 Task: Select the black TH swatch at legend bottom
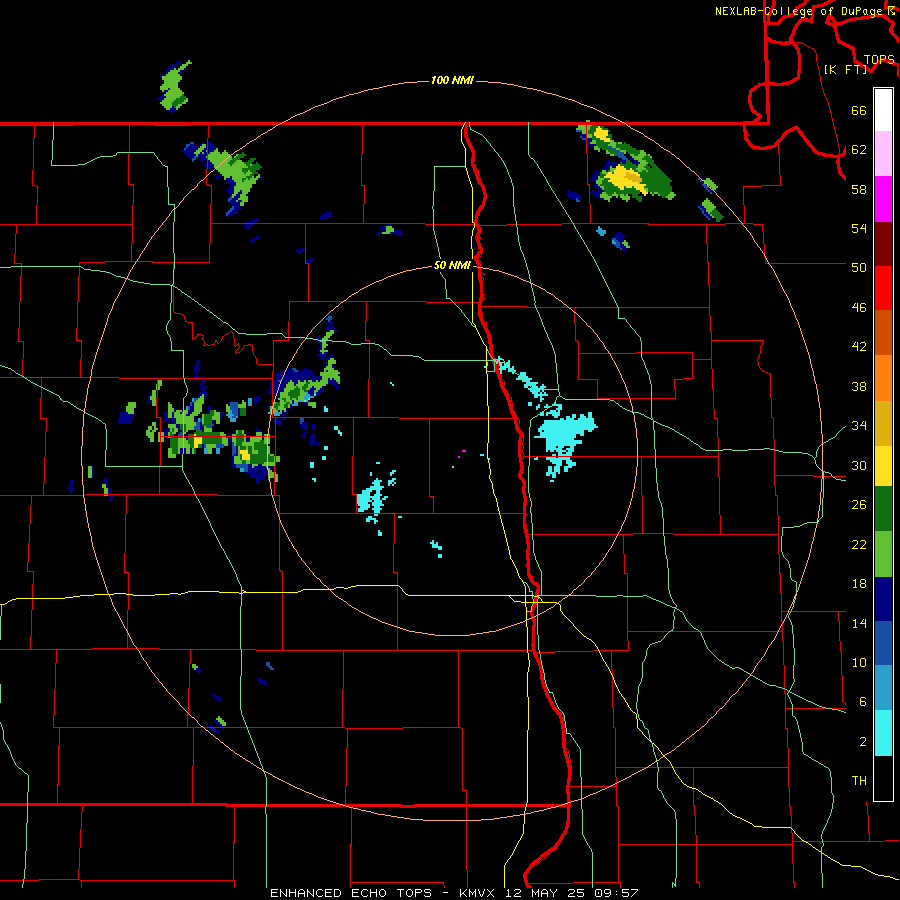coord(883,778)
